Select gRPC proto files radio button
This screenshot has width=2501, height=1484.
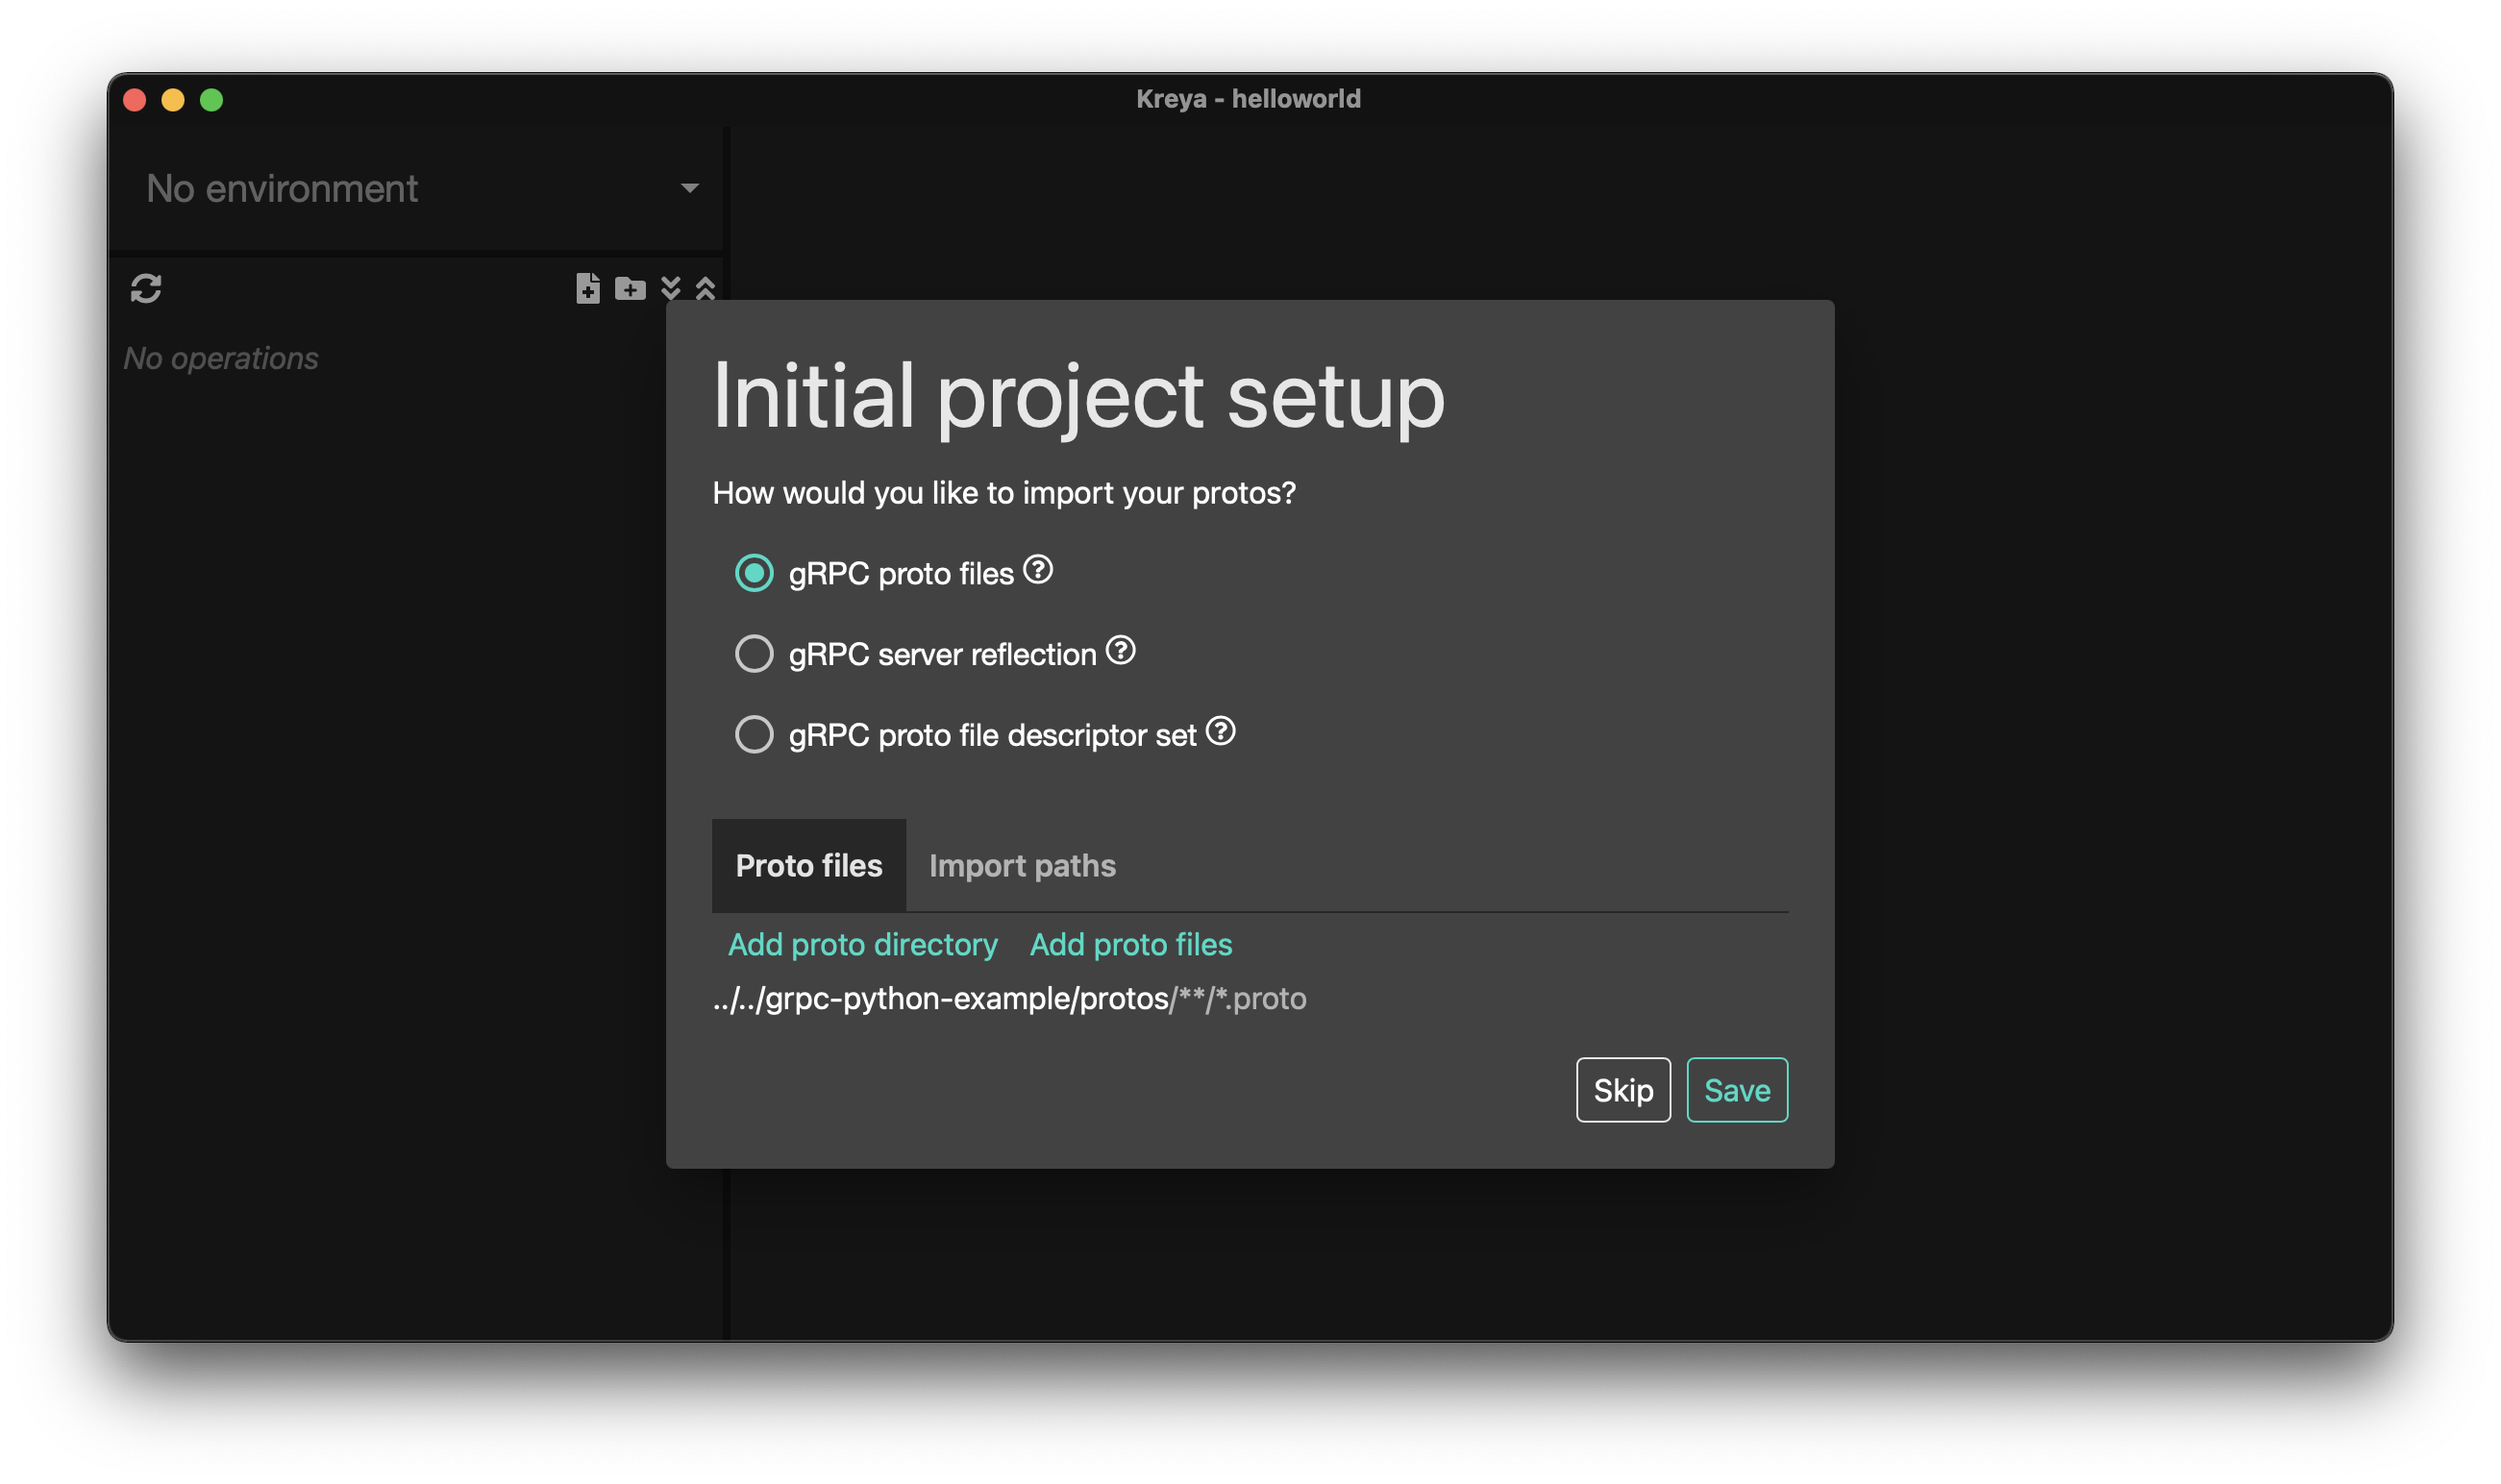click(754, 573)
